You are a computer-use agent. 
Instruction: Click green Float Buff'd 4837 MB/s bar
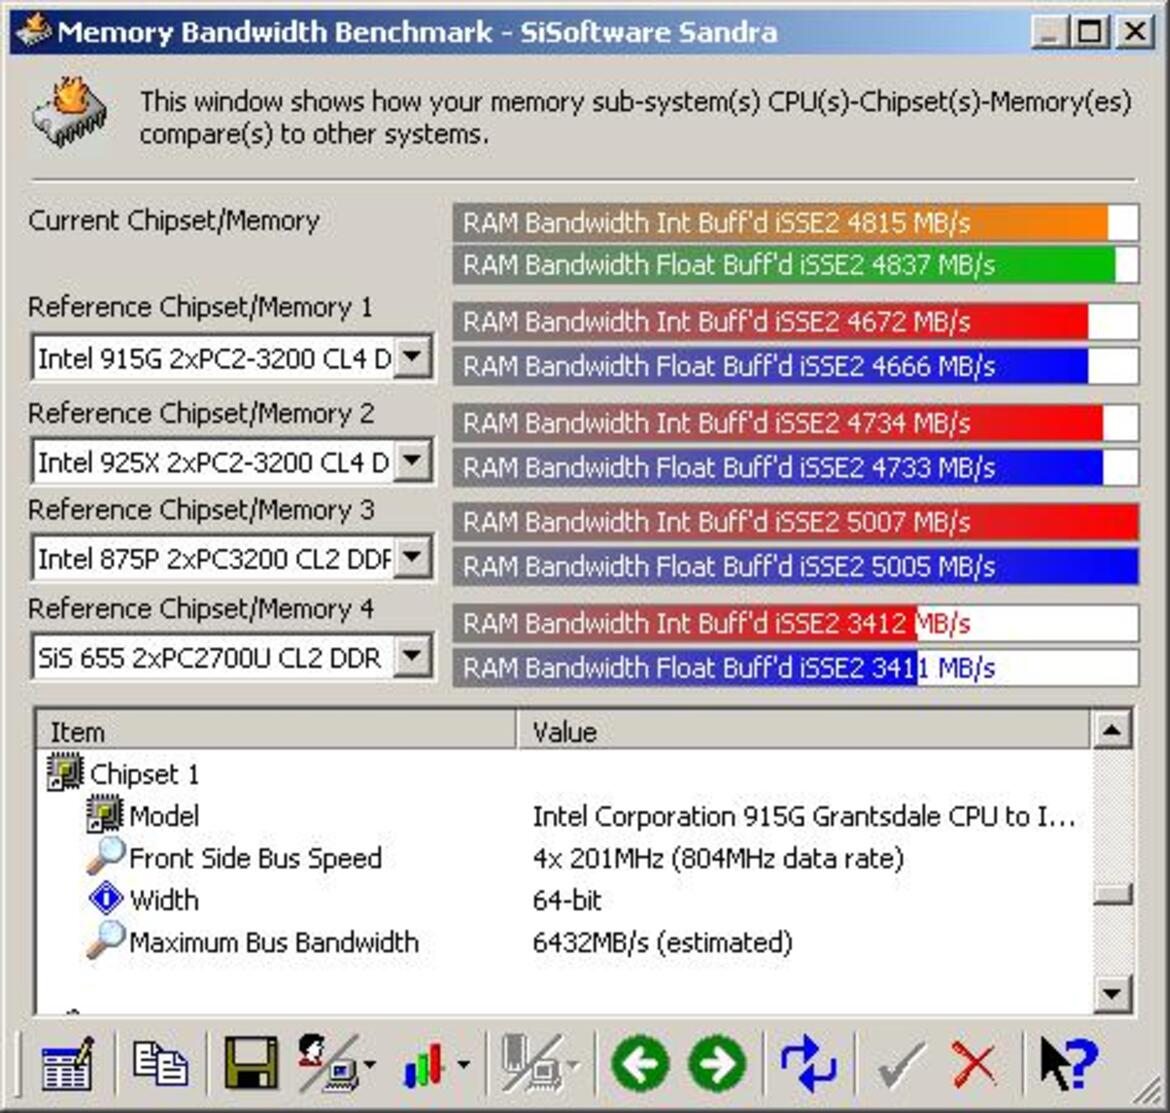click(795, 265)
